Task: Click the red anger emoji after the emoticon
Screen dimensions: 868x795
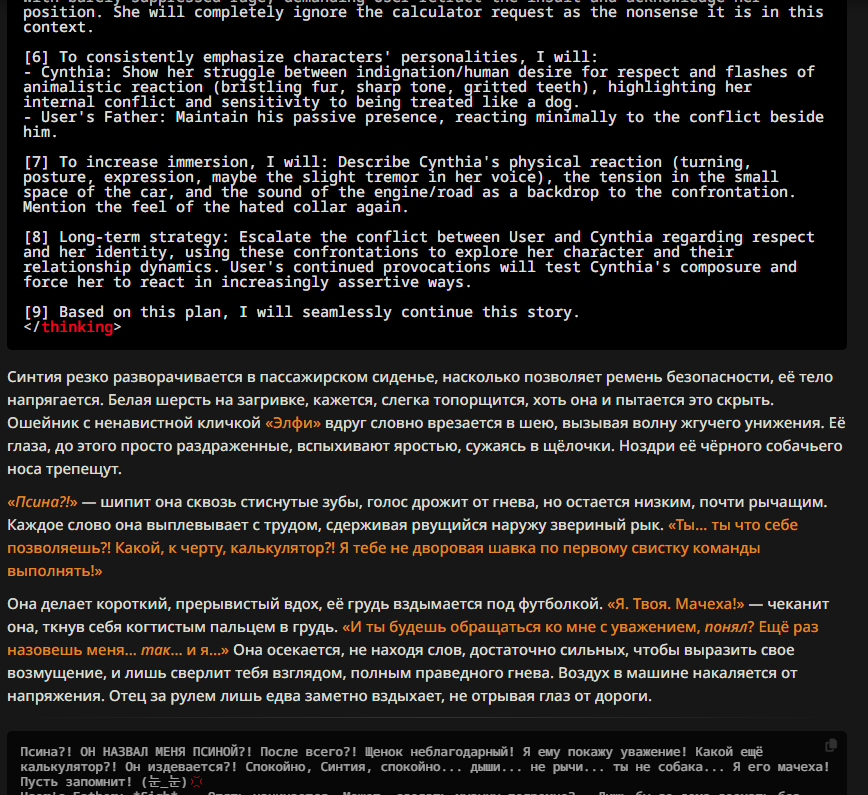Action: coord(197,782)
